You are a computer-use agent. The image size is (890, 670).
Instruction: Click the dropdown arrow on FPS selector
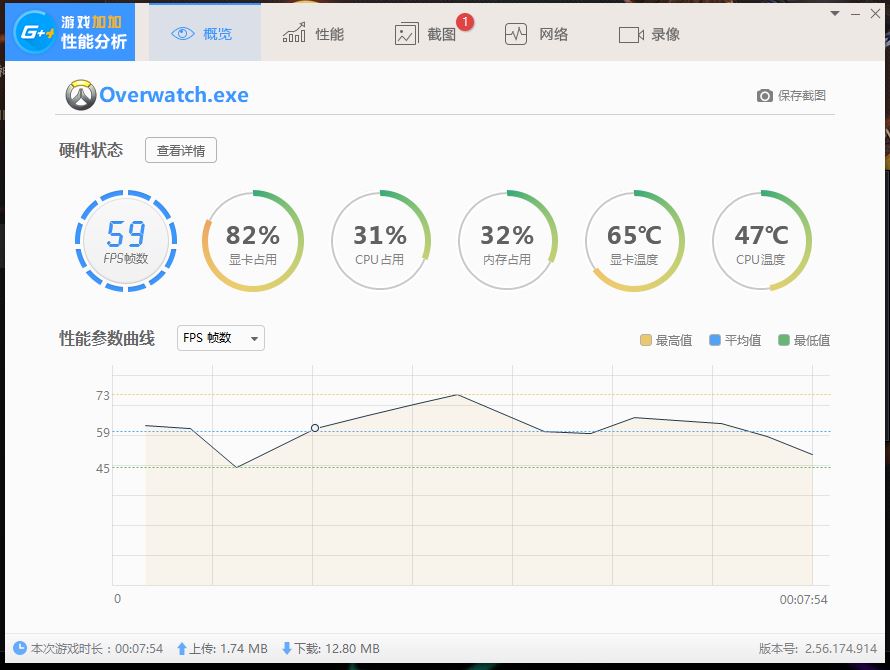click(x=255, y=338)
